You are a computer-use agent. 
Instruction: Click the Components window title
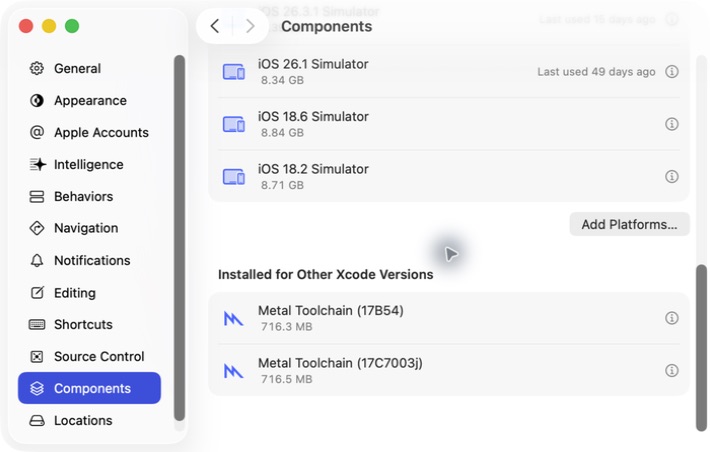pos(326,26)
